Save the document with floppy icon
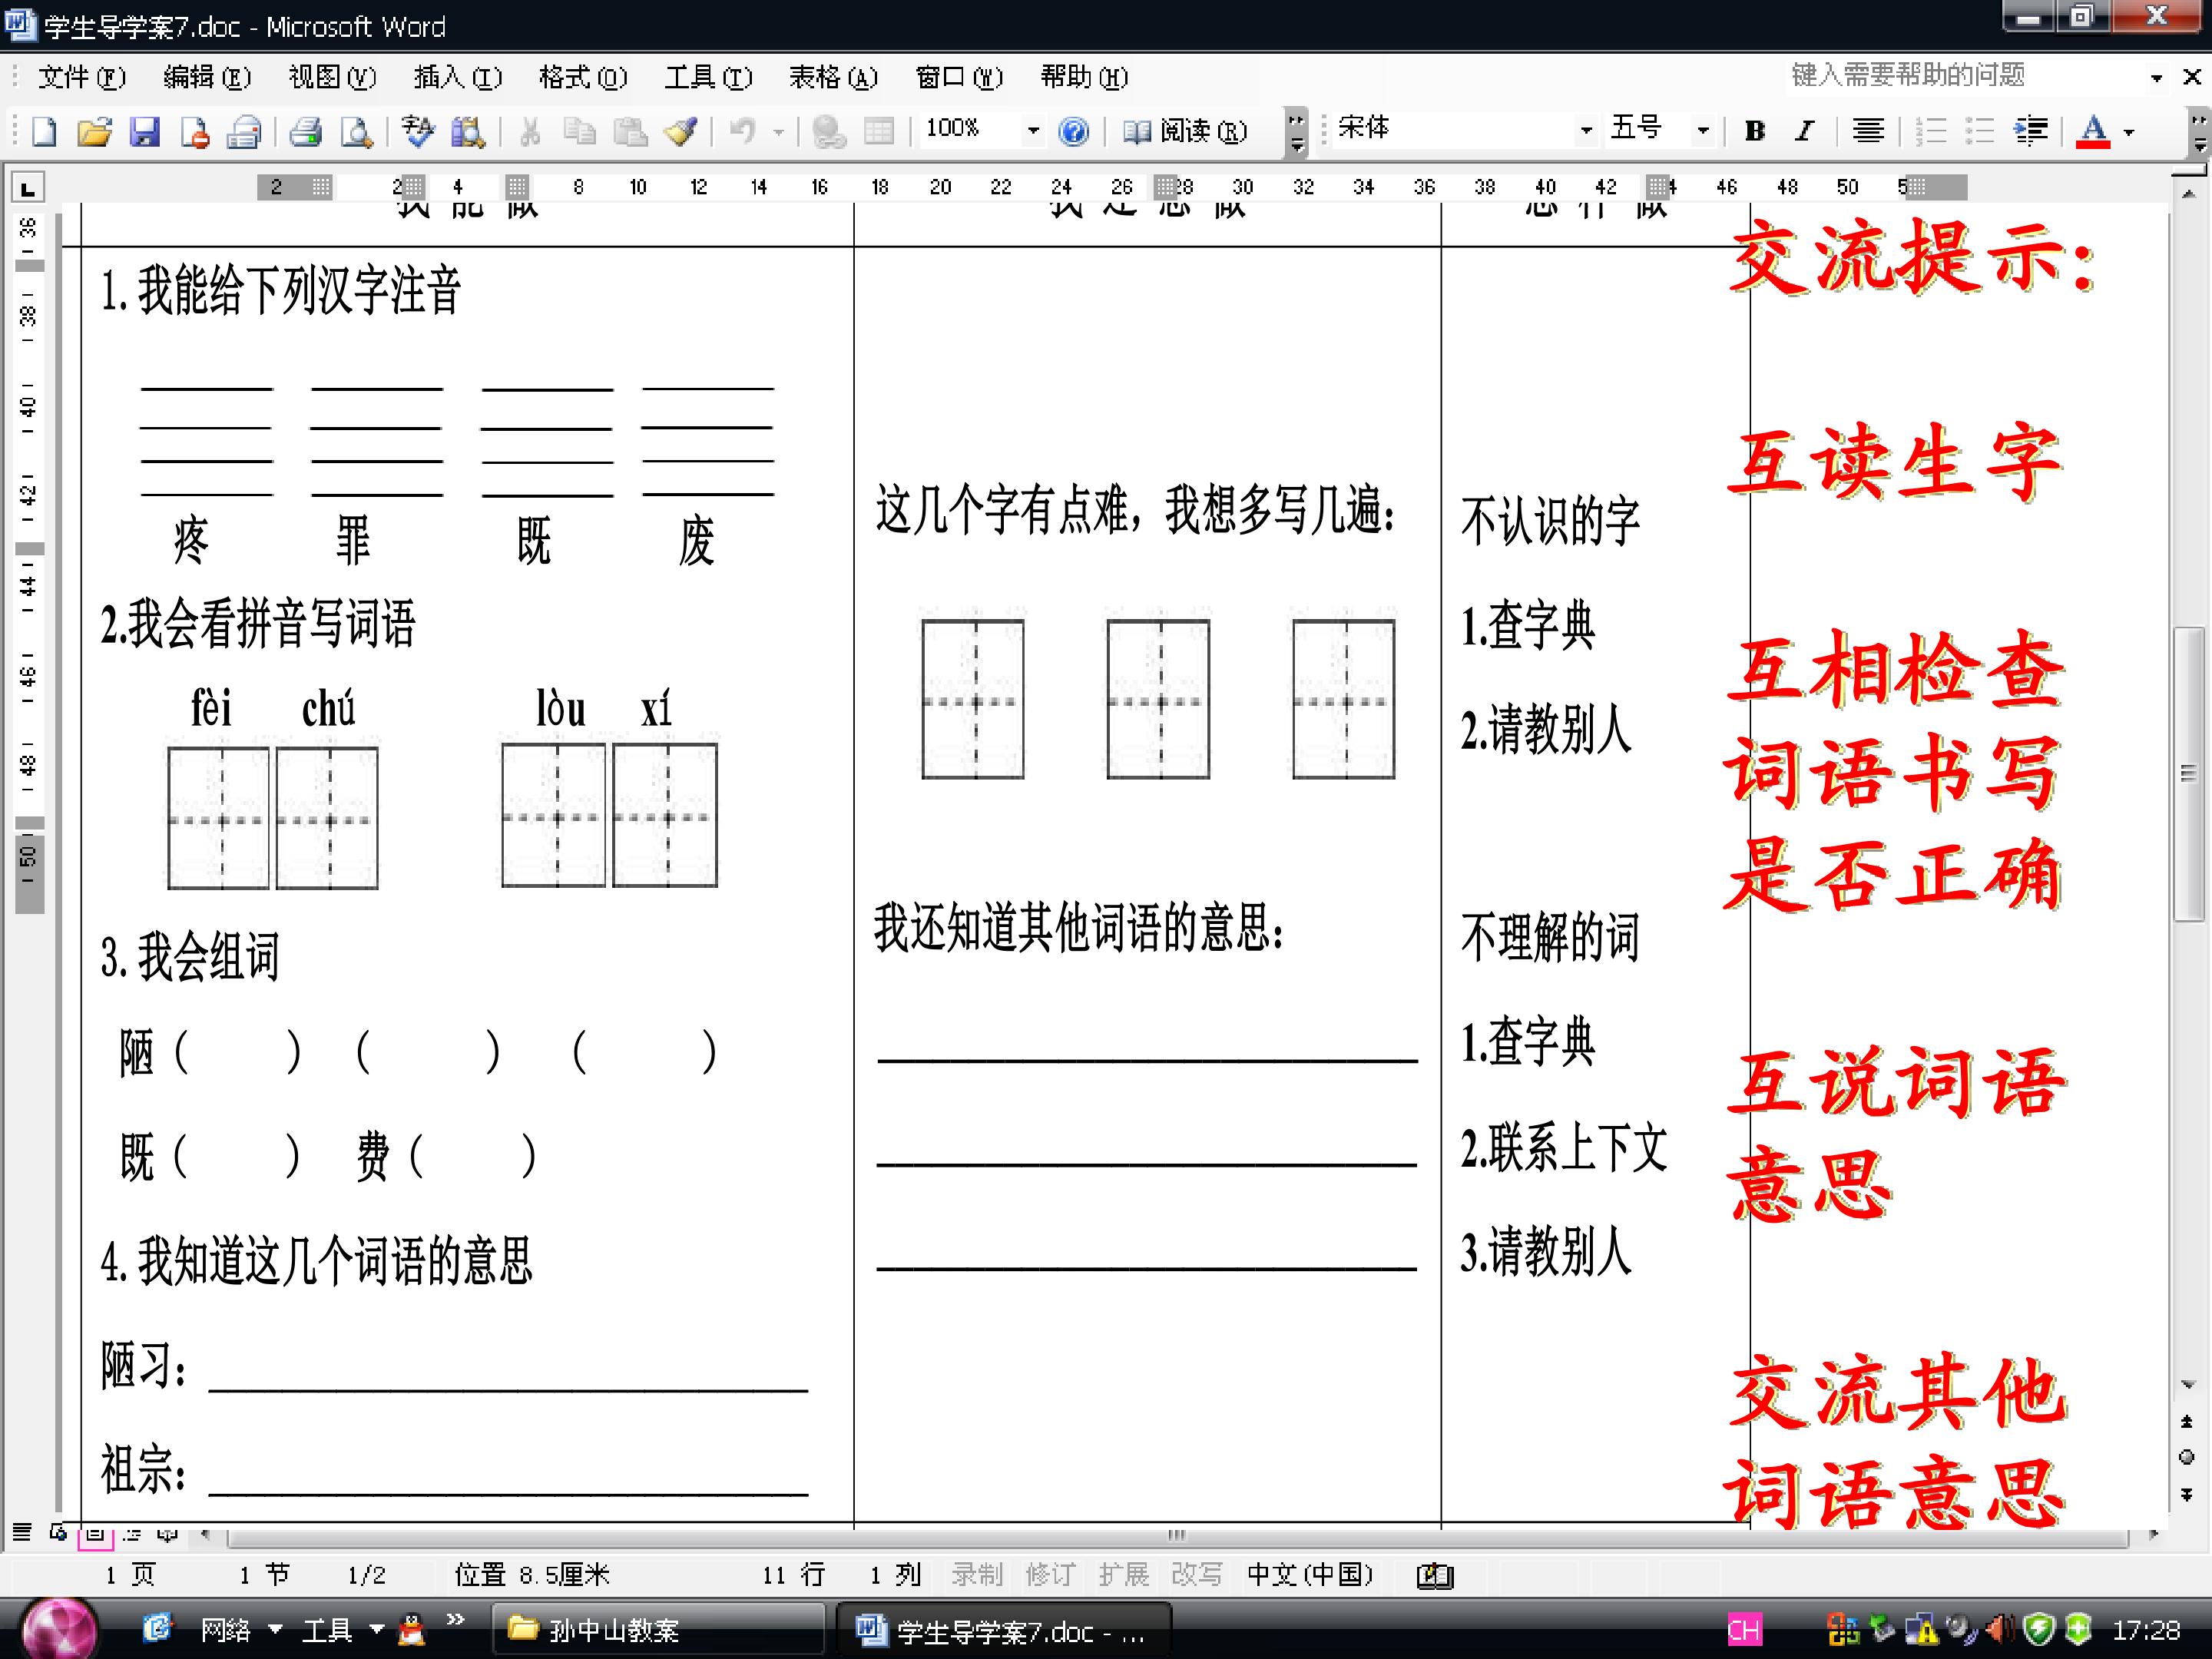2212x1659 pixels. 145,131
